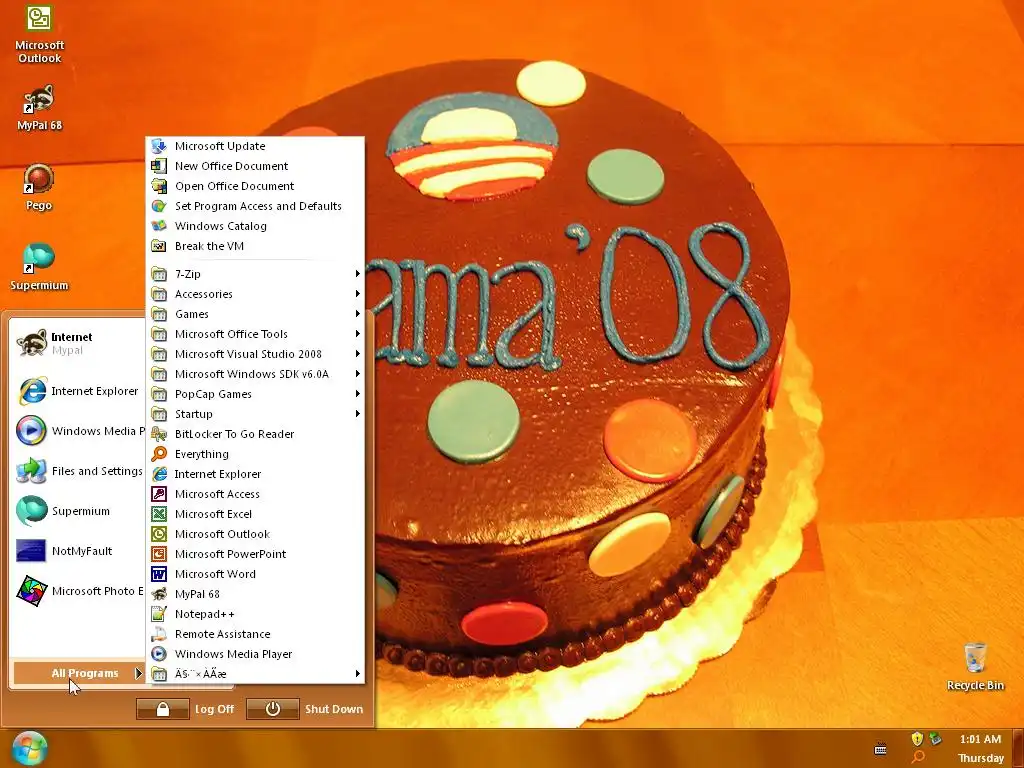The width and height of the screenshot is (1024, 768).
Task: Click the Microsoft PowerPoint icon
Action: coord(159,554)
